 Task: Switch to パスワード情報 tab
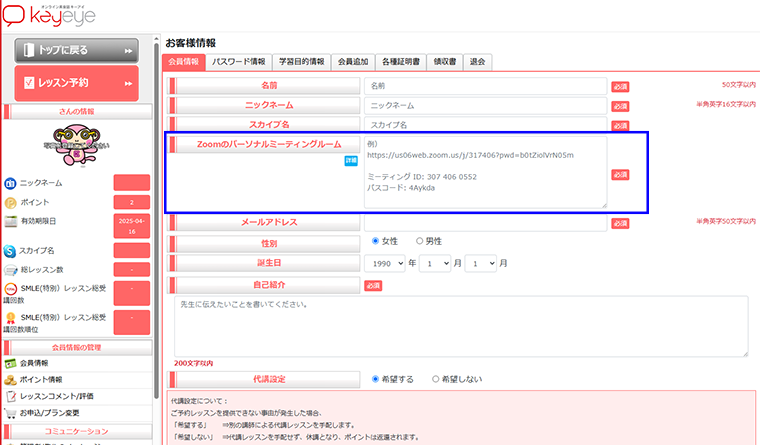tap(239, 62)
